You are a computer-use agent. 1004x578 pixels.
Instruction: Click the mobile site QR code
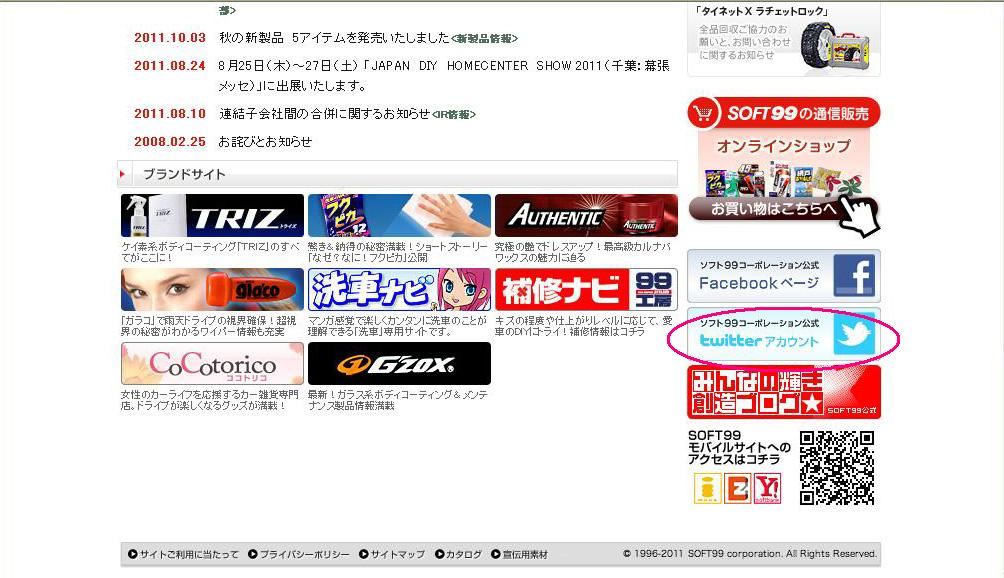coord(837,468)
